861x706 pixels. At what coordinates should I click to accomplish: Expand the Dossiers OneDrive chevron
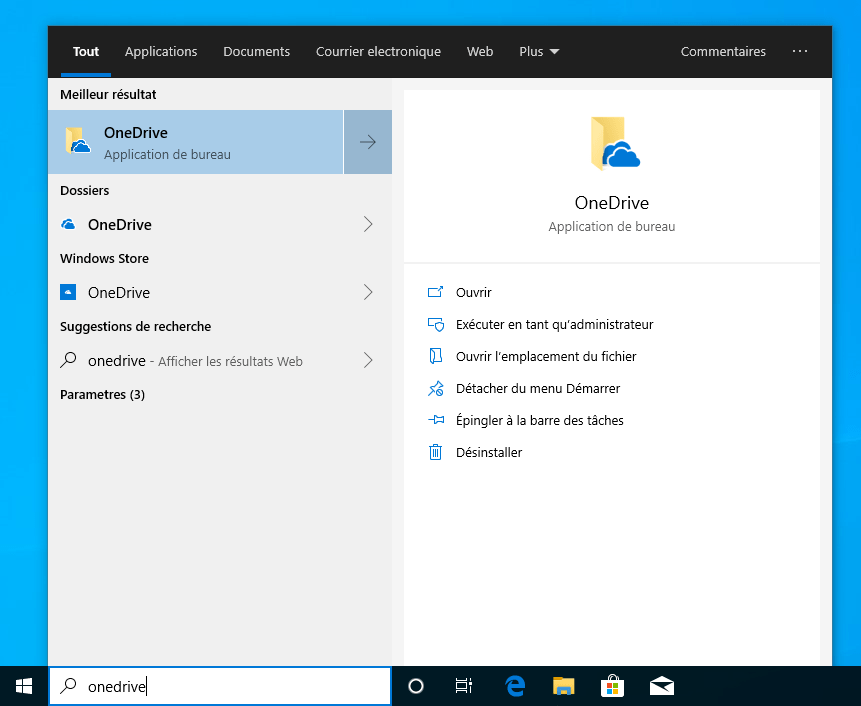click(x=368, y=224)
